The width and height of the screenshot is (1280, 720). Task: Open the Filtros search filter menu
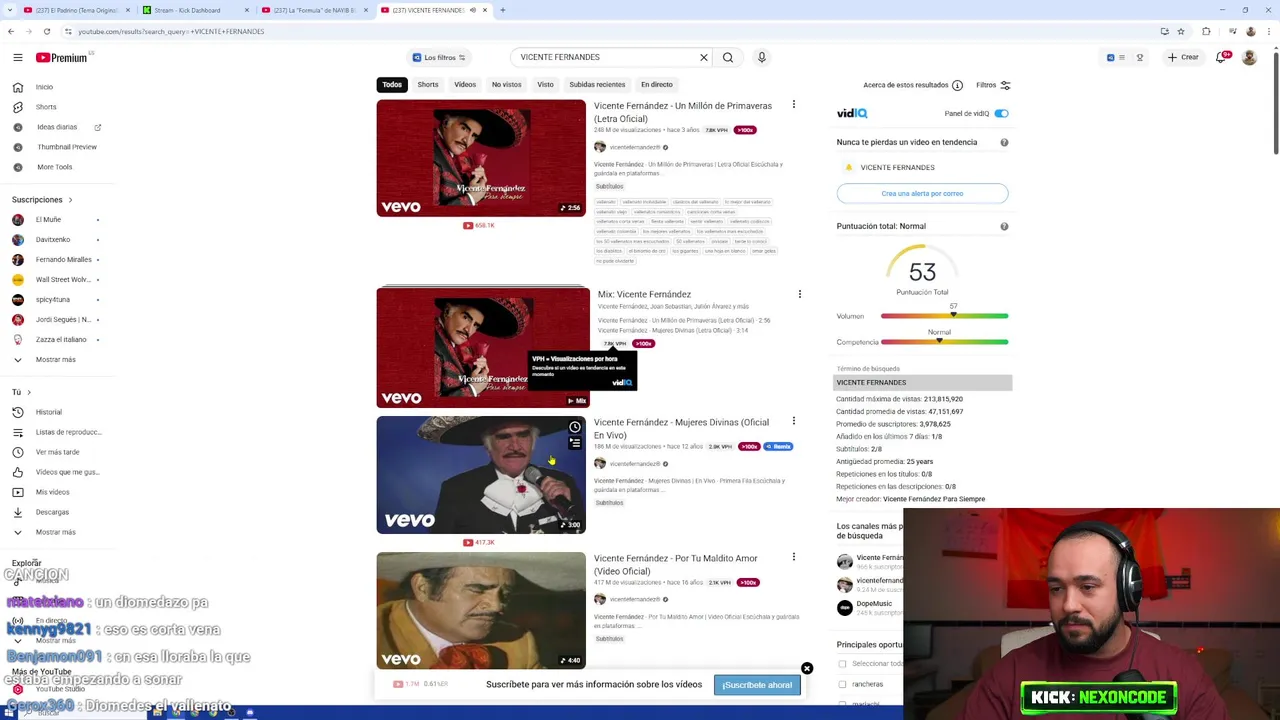(993, 85)
